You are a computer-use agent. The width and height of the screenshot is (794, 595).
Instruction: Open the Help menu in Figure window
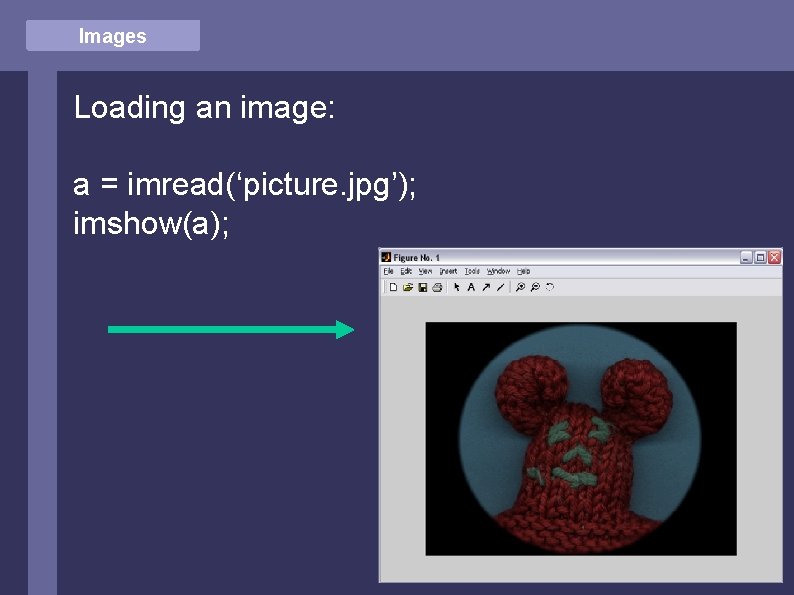(x=524, y=271)
